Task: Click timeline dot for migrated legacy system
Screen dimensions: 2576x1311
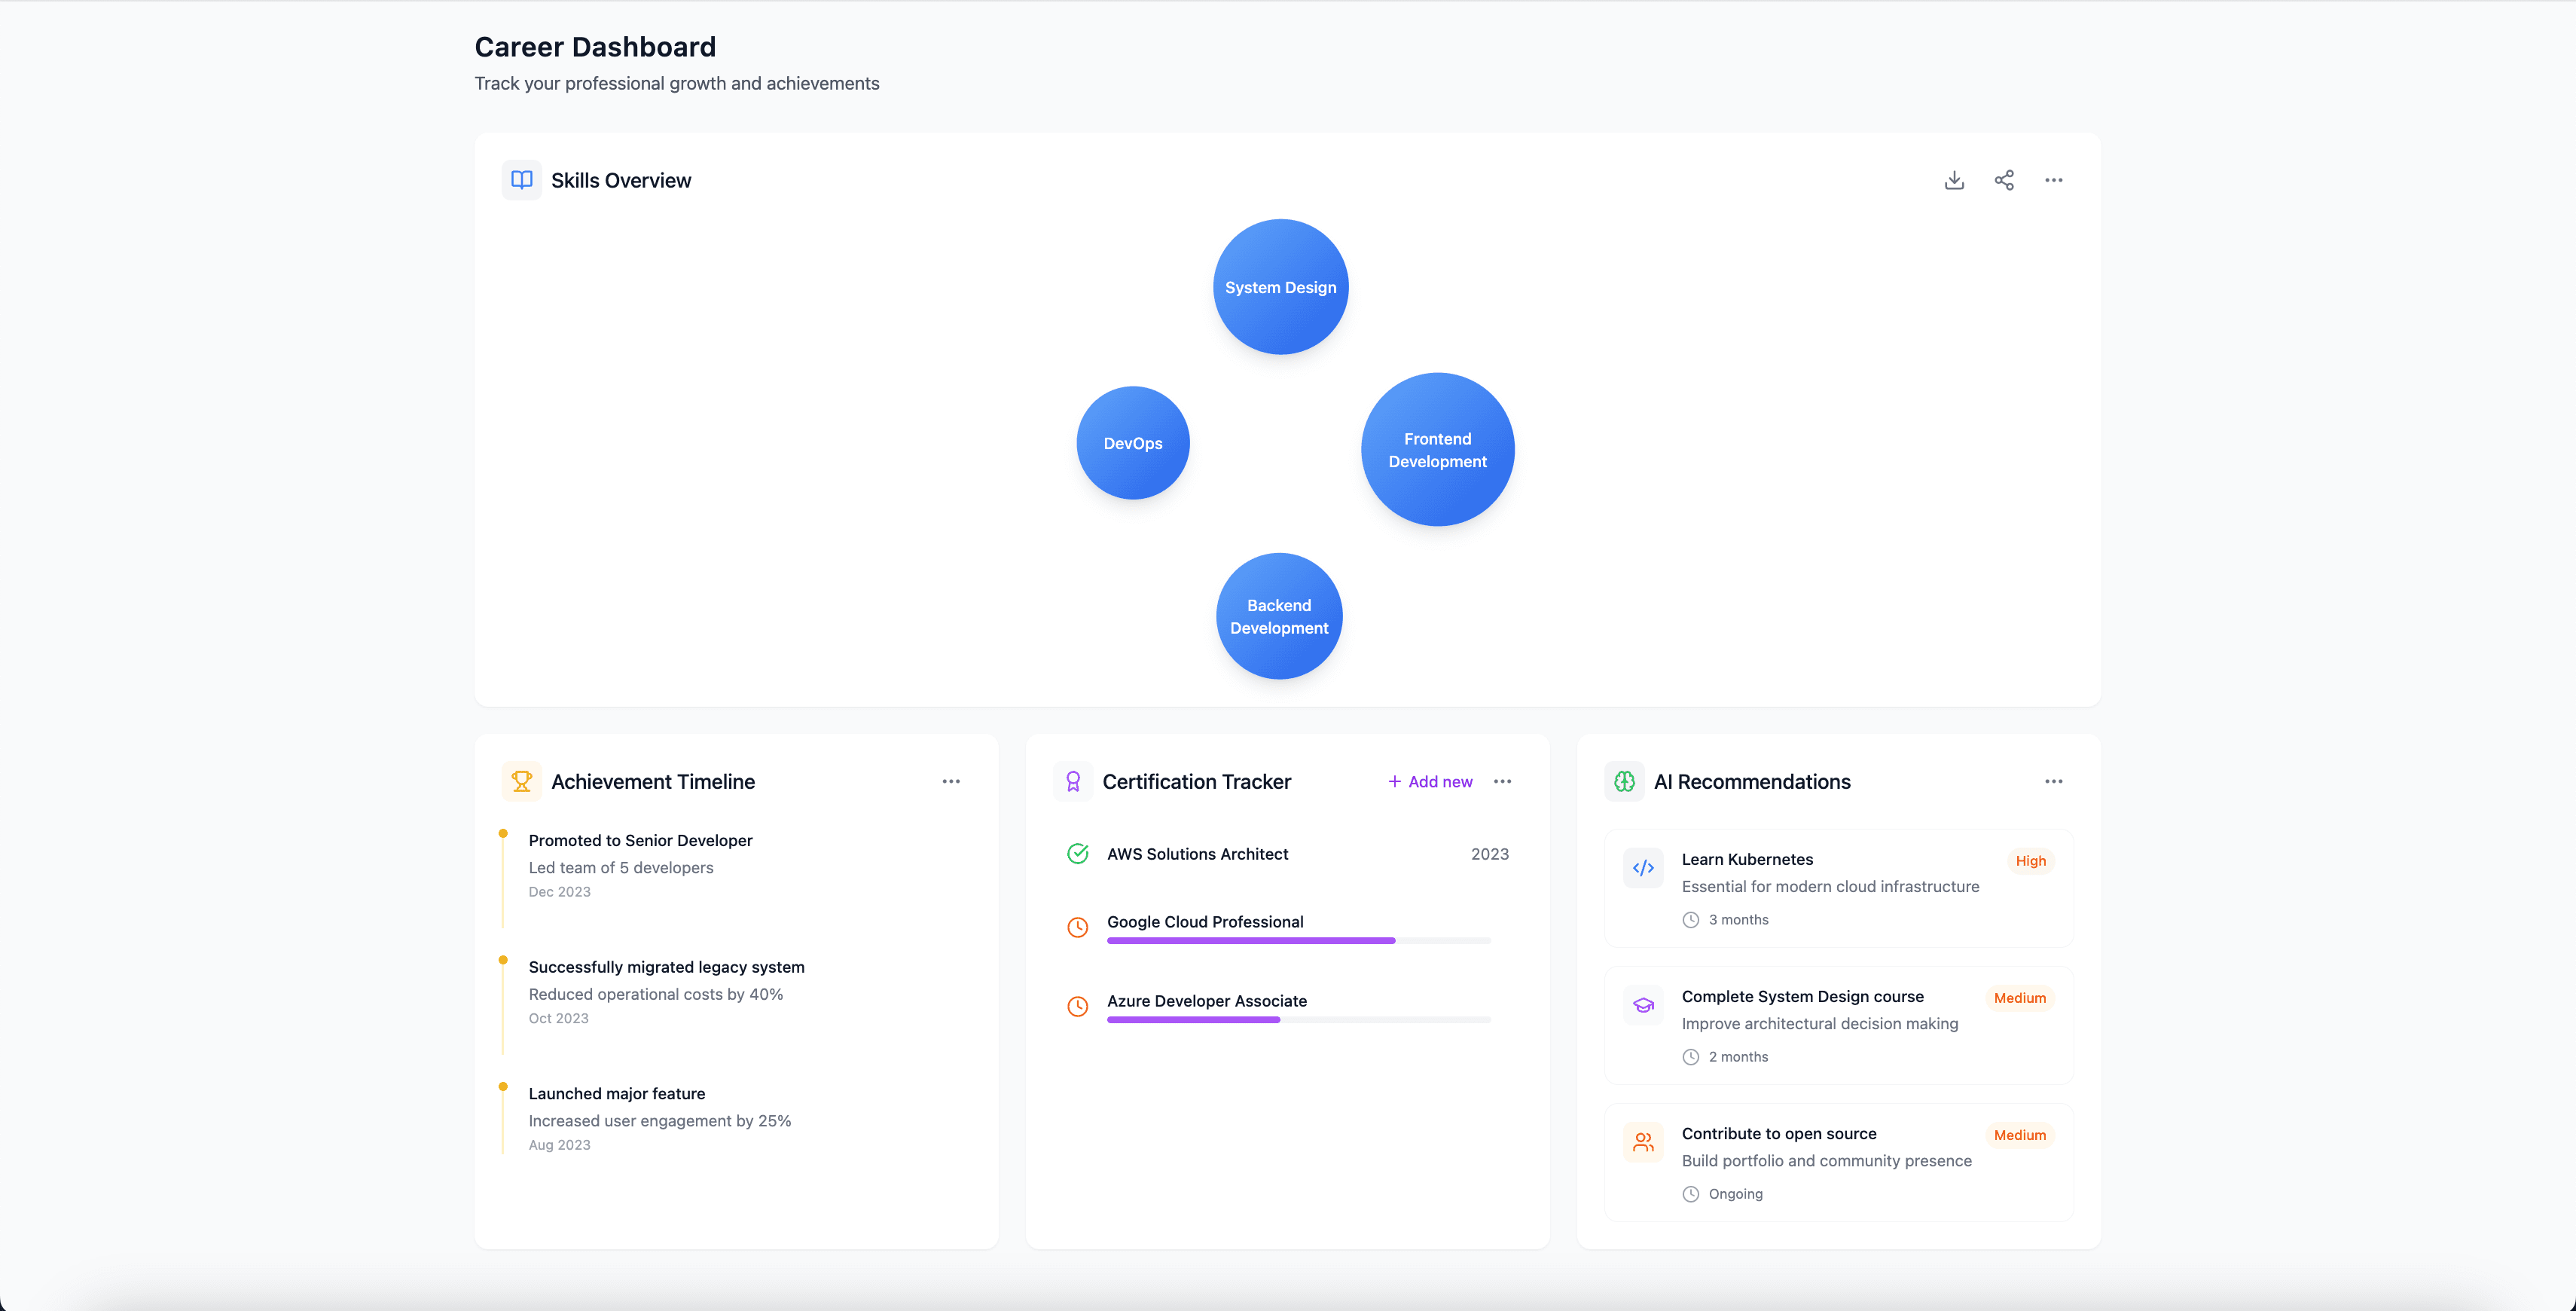Action: click(503, 960)
